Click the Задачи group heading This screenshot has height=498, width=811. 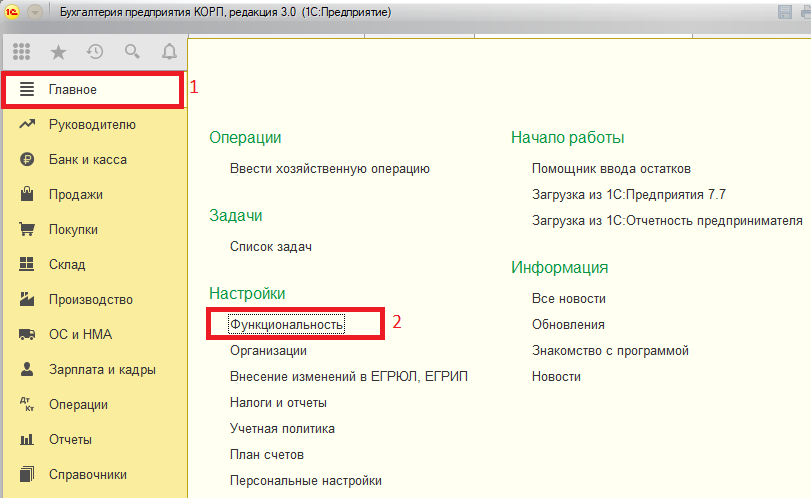click(235, 215)
